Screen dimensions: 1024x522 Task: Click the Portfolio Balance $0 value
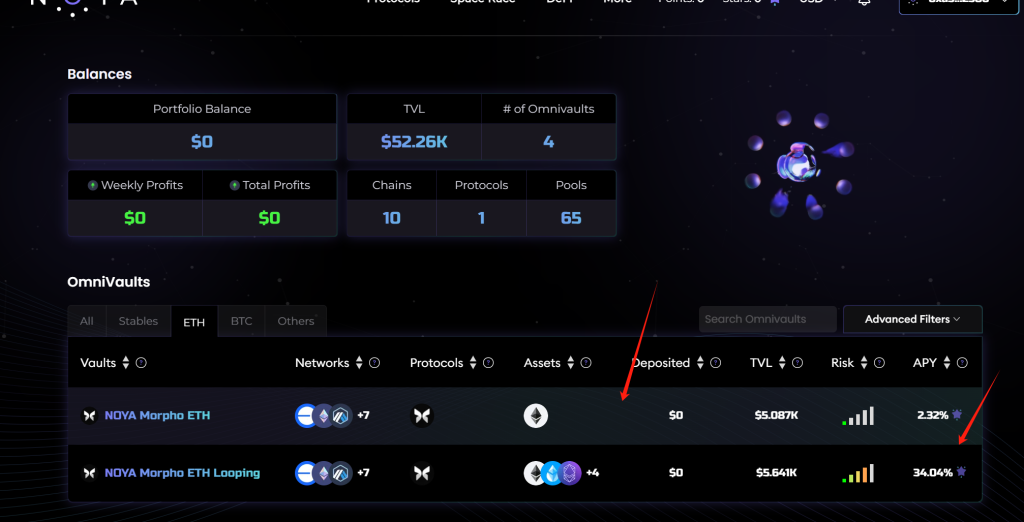[202, 142]
